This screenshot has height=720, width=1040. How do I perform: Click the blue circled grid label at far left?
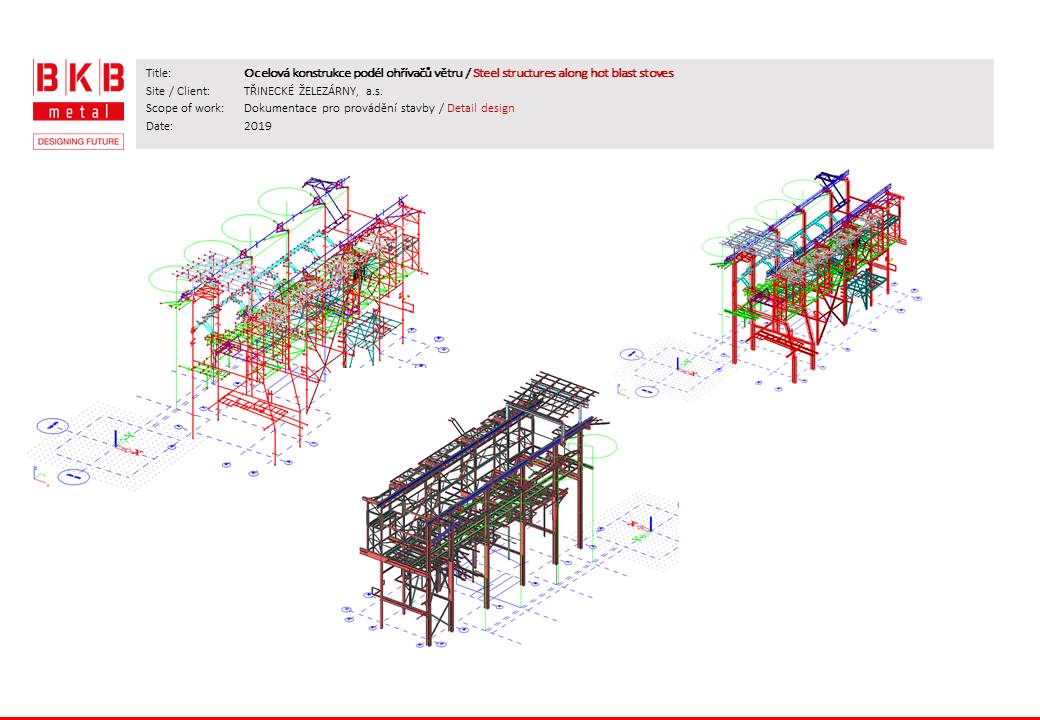52,426
